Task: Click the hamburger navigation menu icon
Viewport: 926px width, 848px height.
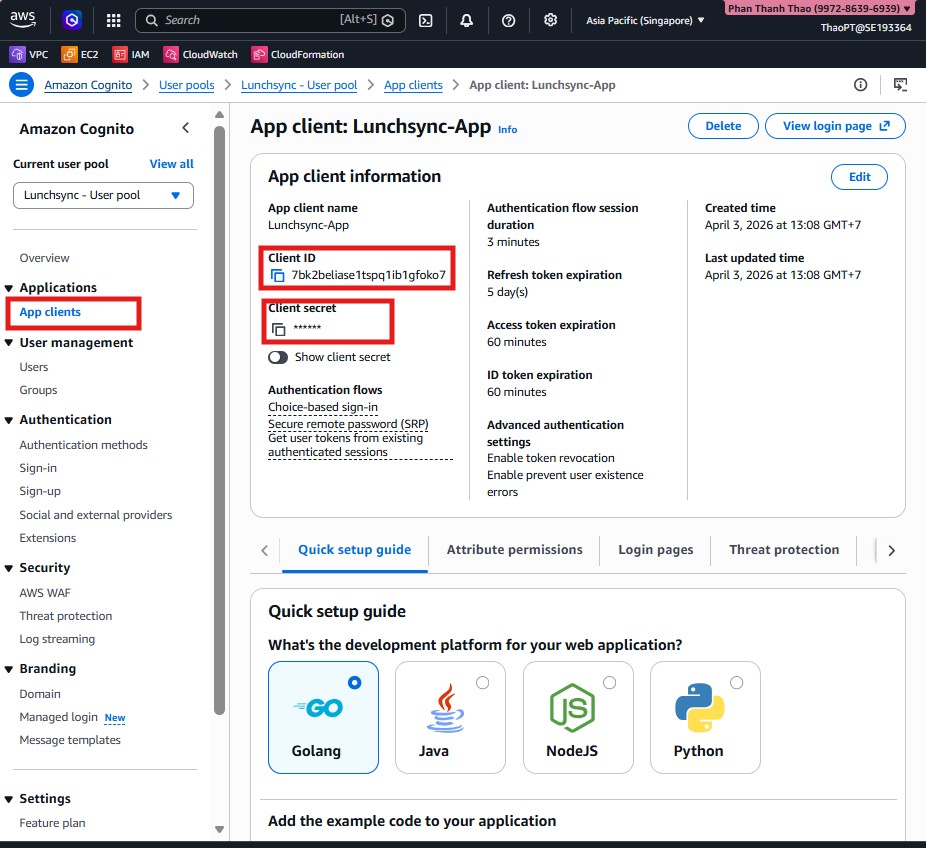Action: [21, 85]
